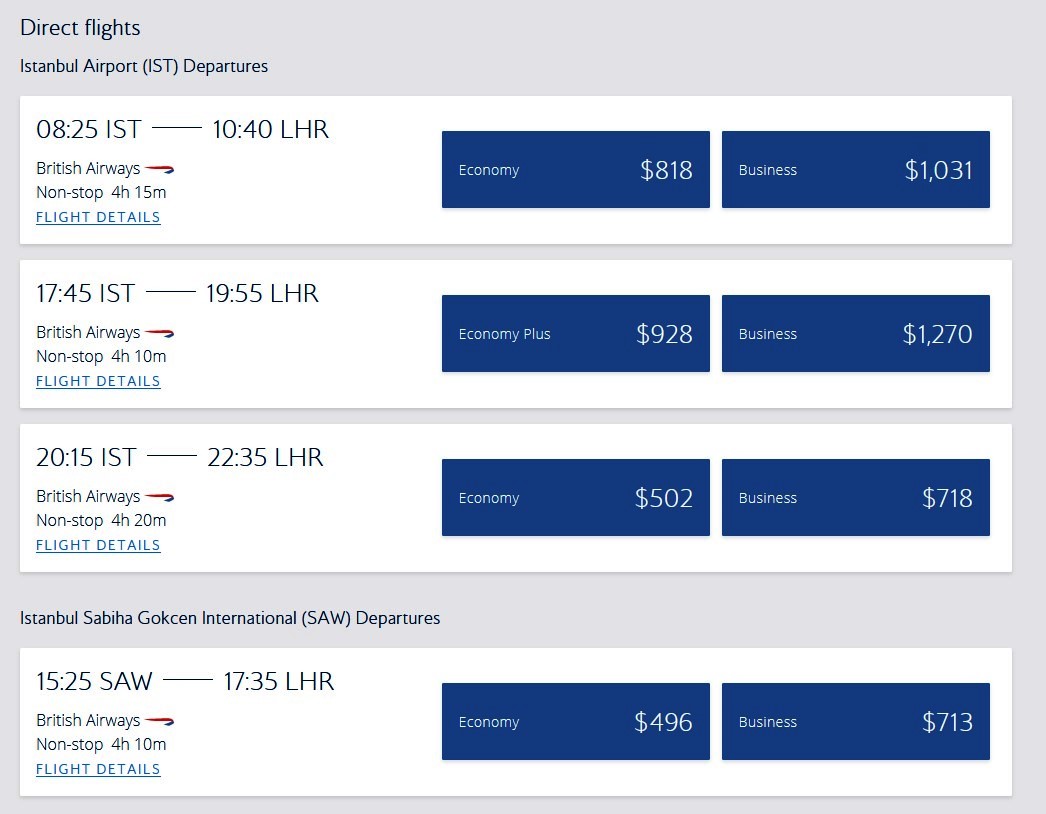Select Economy $818 fare on 08:25 flight

click(x=576, y=169)
